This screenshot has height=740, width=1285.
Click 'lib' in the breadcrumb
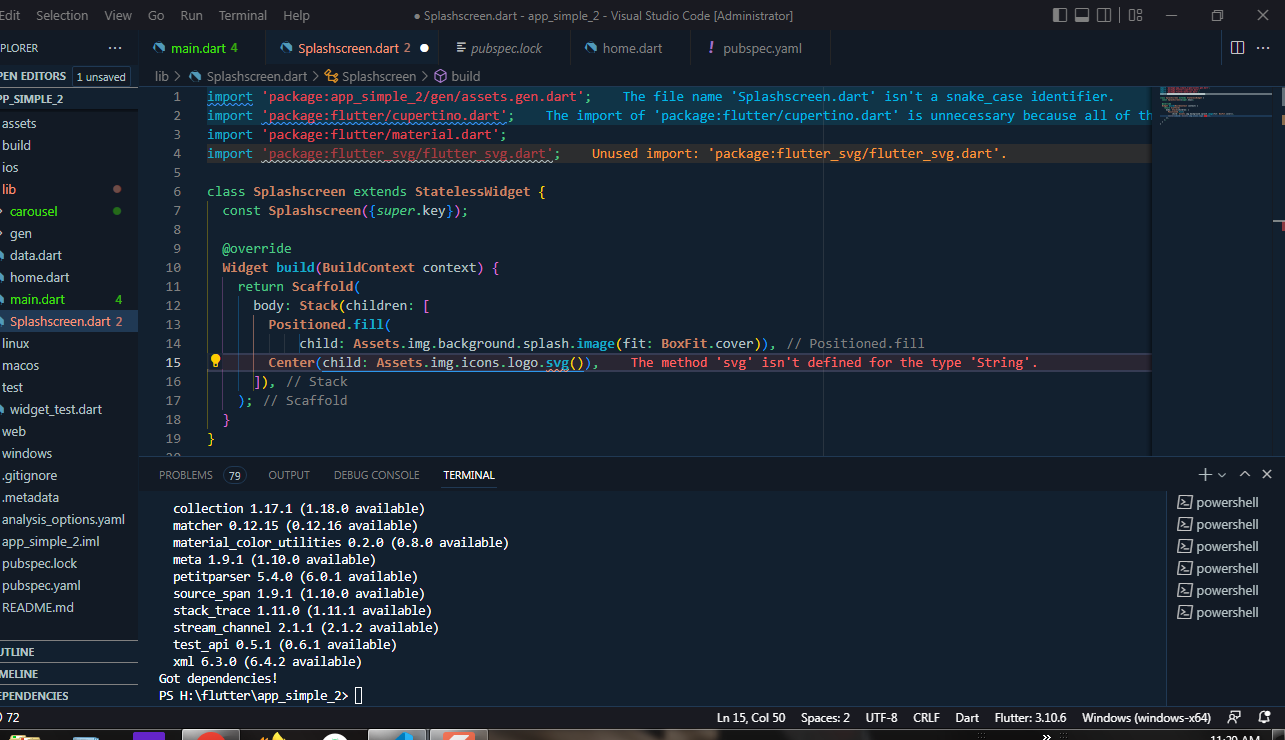pos(162,76)
